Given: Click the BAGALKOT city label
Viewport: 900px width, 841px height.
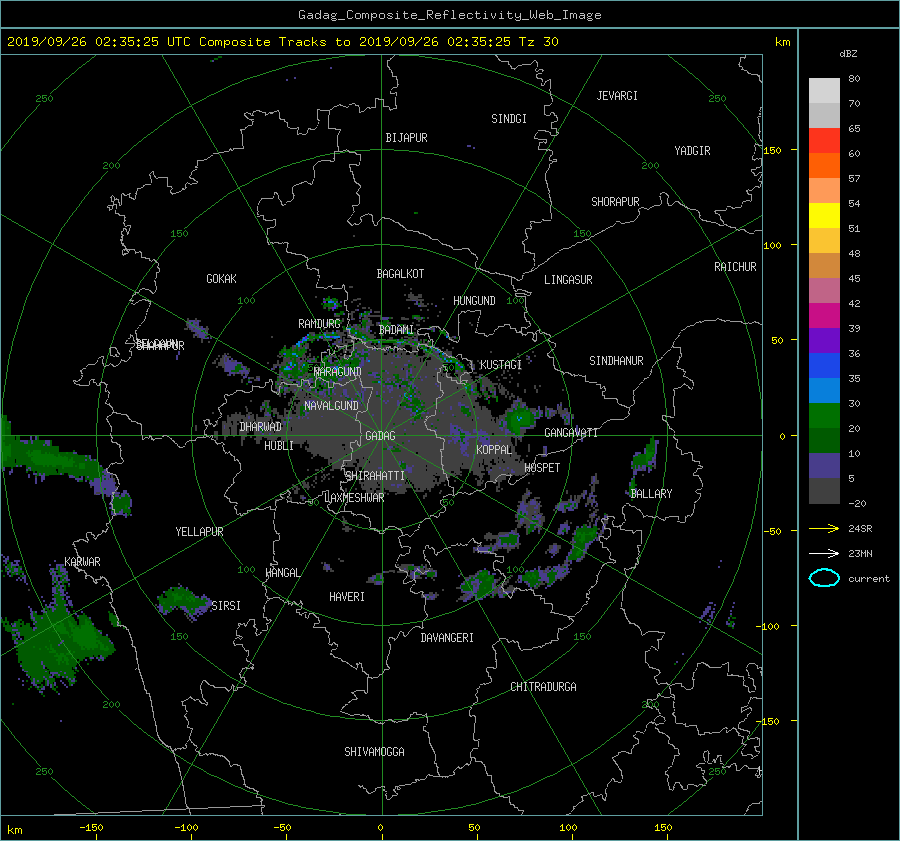Looking at the screenshot, I should coord(400,274).
